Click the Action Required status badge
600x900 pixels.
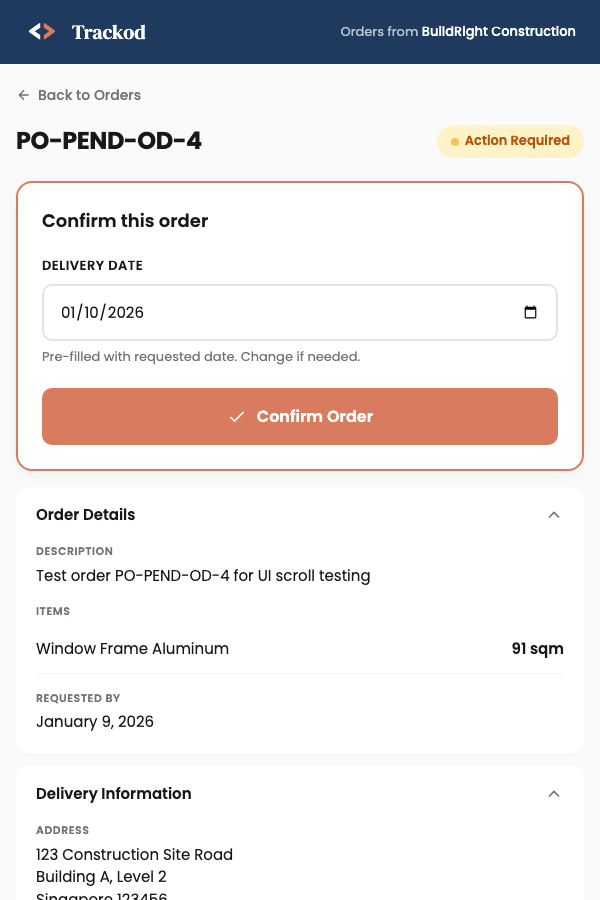point(510,141)
